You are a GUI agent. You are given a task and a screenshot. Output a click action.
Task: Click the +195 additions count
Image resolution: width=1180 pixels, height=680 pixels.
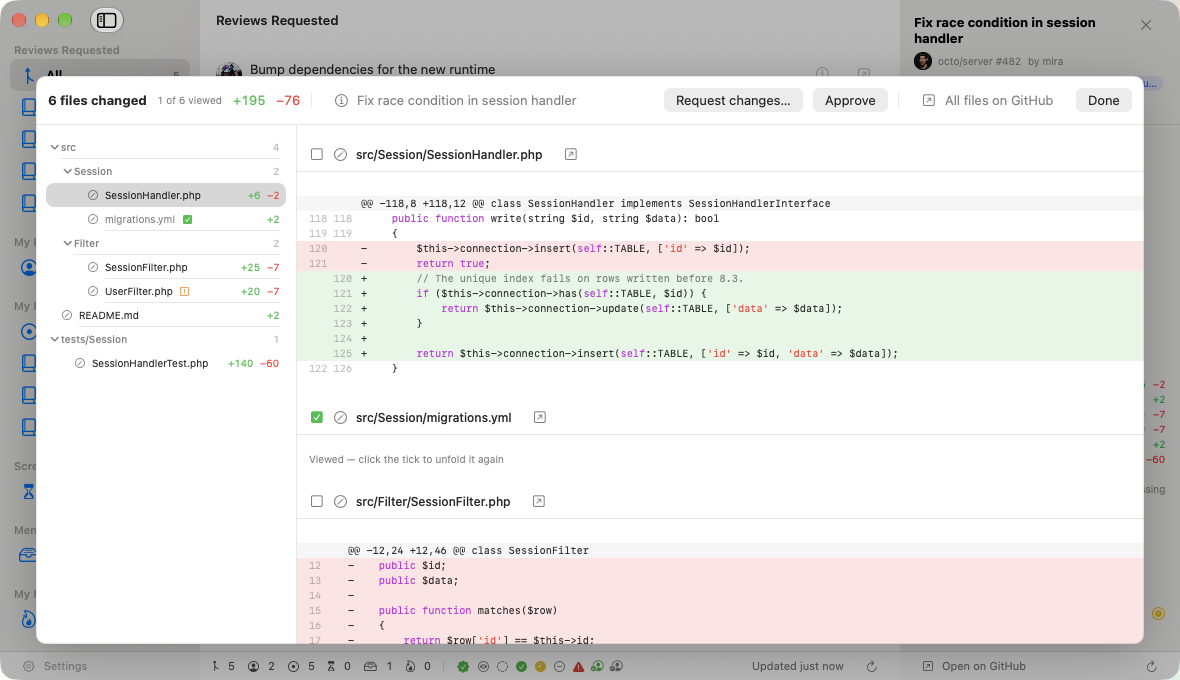[x=249, y=101]
